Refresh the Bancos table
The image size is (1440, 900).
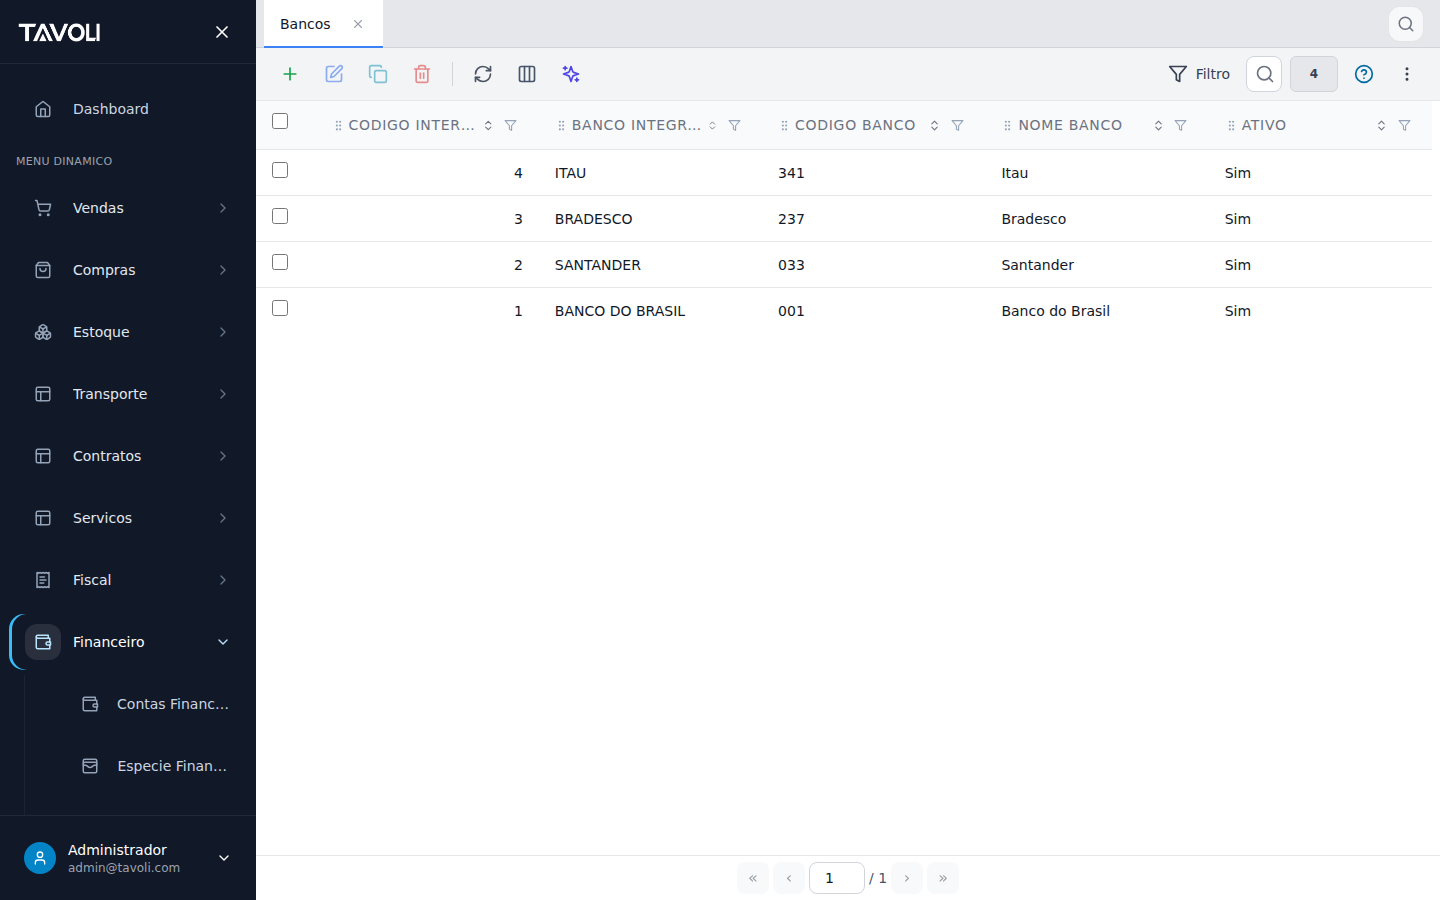[483, 74]
